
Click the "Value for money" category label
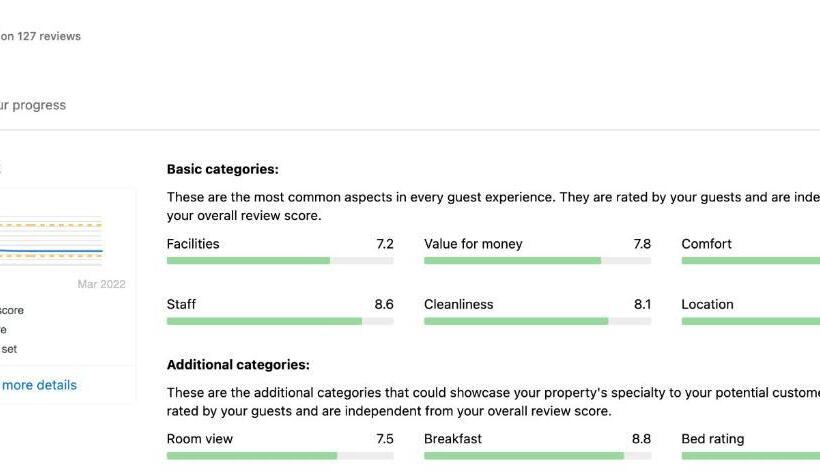coord(473,244)
